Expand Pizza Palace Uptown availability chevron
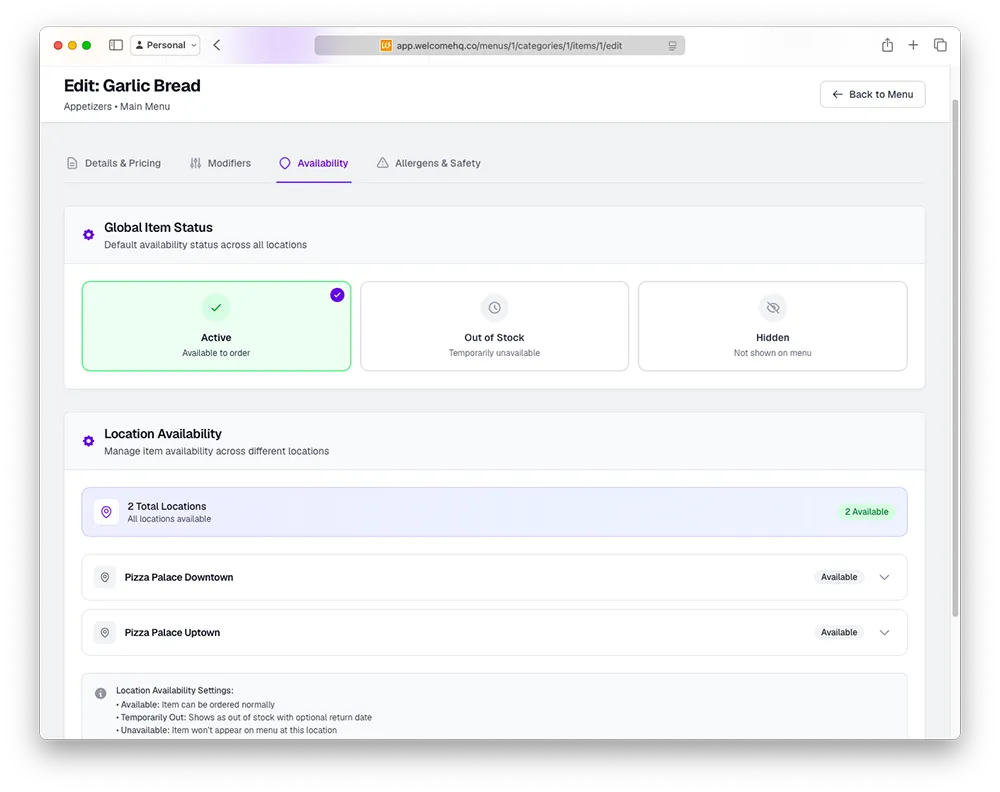Image resolution: width=1000 pixels, height=792 pixels. [884, 633]
